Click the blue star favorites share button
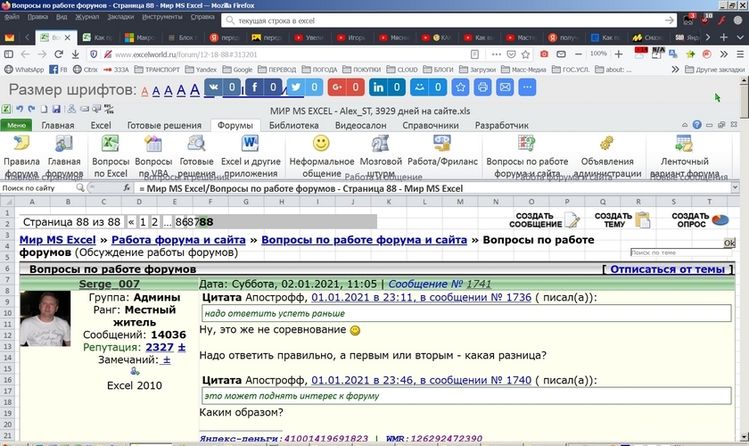 point(460,87)
